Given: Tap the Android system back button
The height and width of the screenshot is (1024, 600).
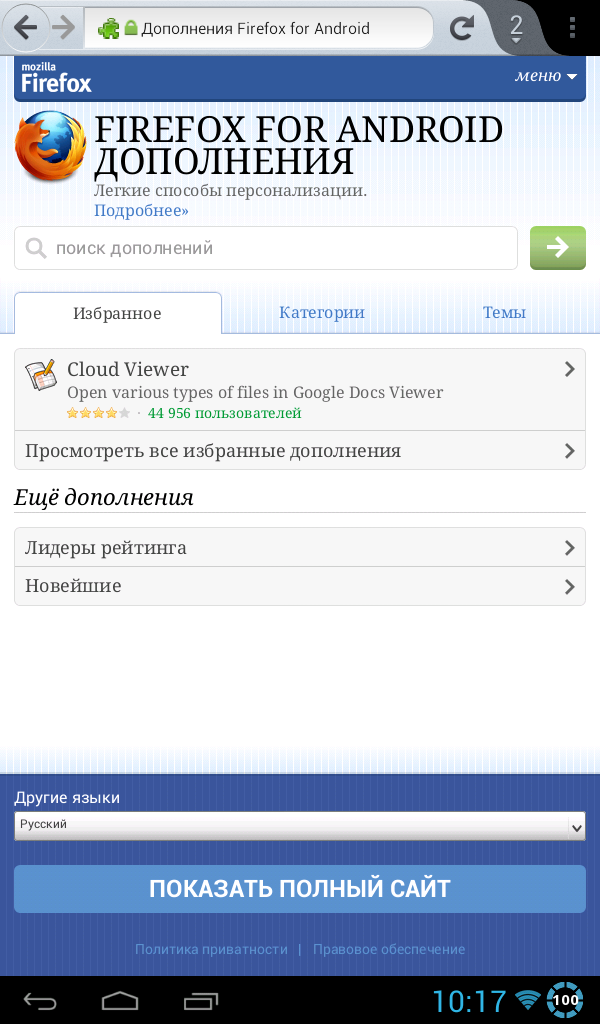Looking at the screenshot, I should pos(40,1000).
